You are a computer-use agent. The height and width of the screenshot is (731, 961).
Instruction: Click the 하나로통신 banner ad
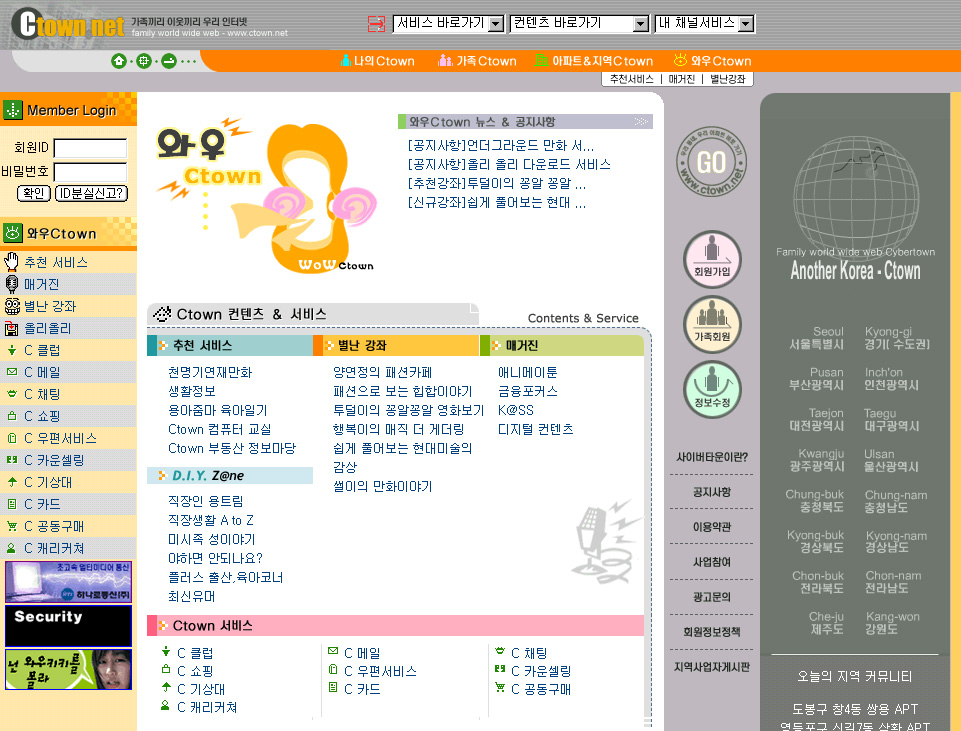(x=69, y=581)
